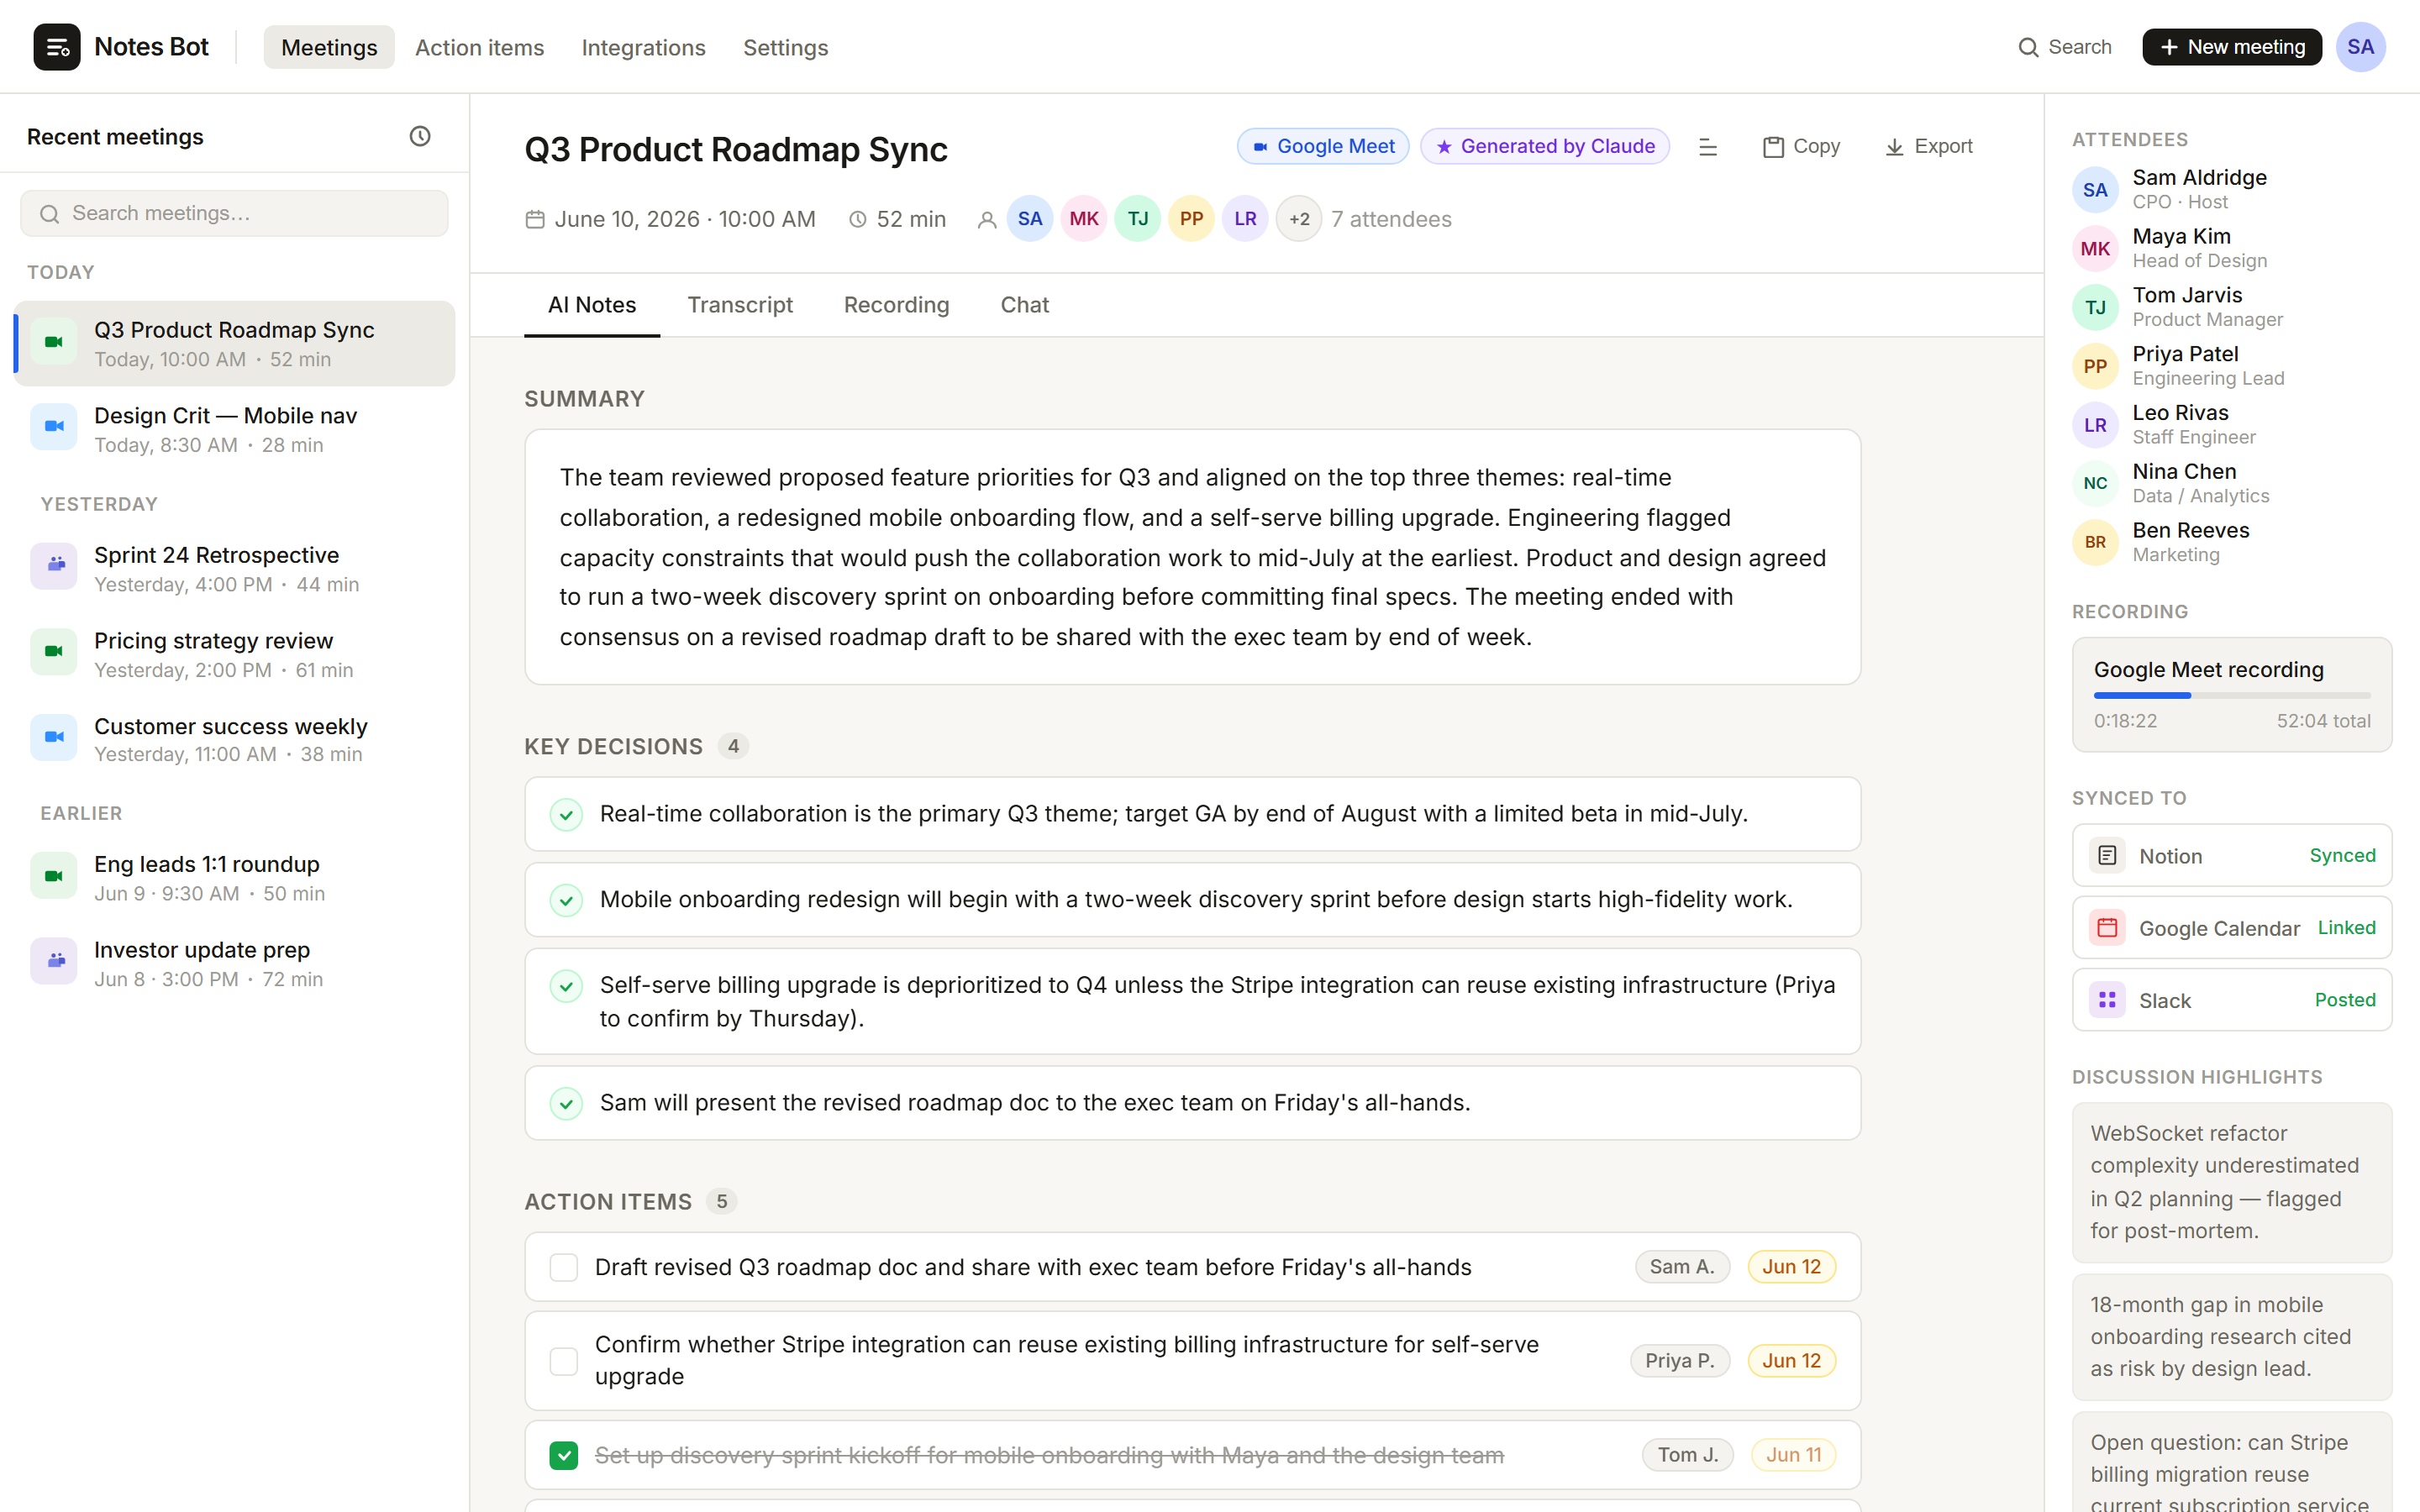Click the LR avatar in the header attendee row

1245,219
